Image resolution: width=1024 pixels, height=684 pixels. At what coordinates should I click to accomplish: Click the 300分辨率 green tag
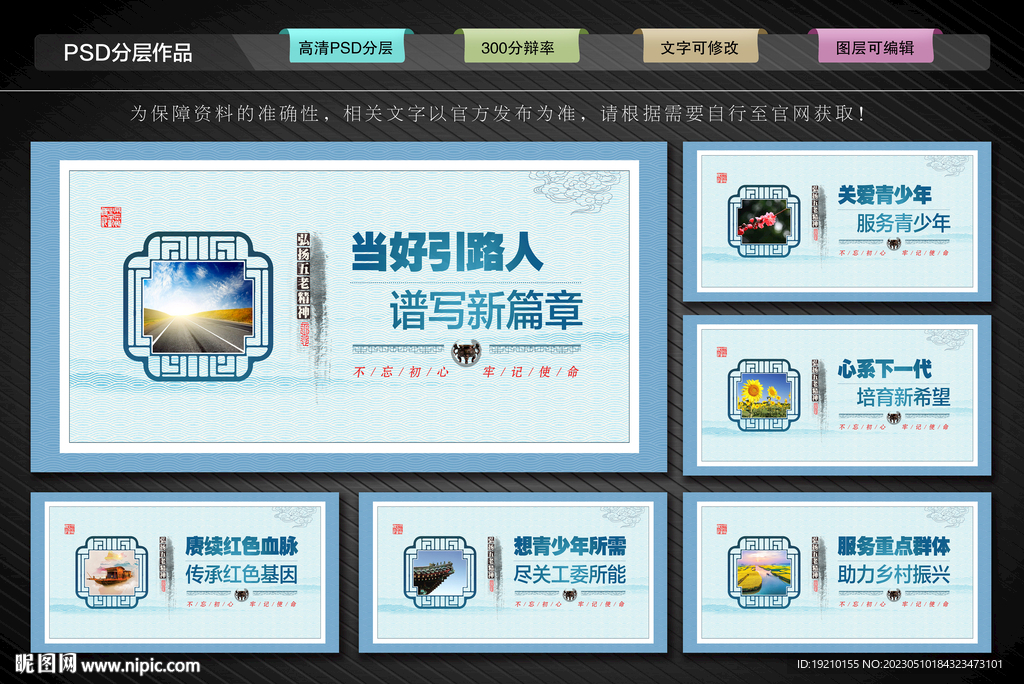(x=520, y=48)
